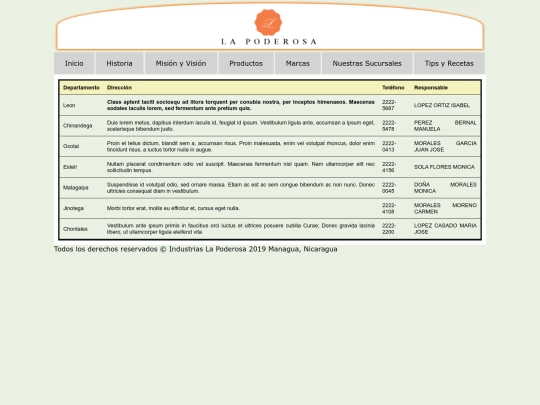Click the address starting 'Suspendisse id volutpat'
Screen dimensions: 540x405
click(x=241, y=188)
